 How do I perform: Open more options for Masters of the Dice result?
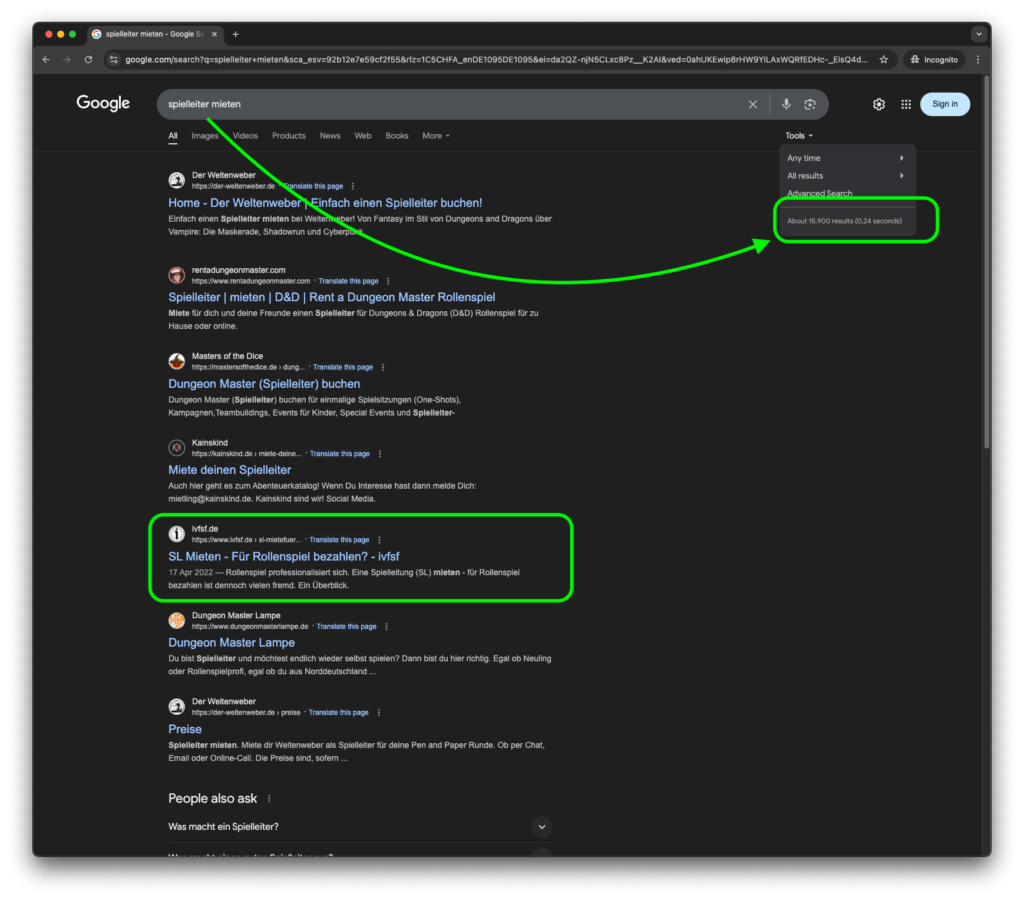tap(383, 367)
